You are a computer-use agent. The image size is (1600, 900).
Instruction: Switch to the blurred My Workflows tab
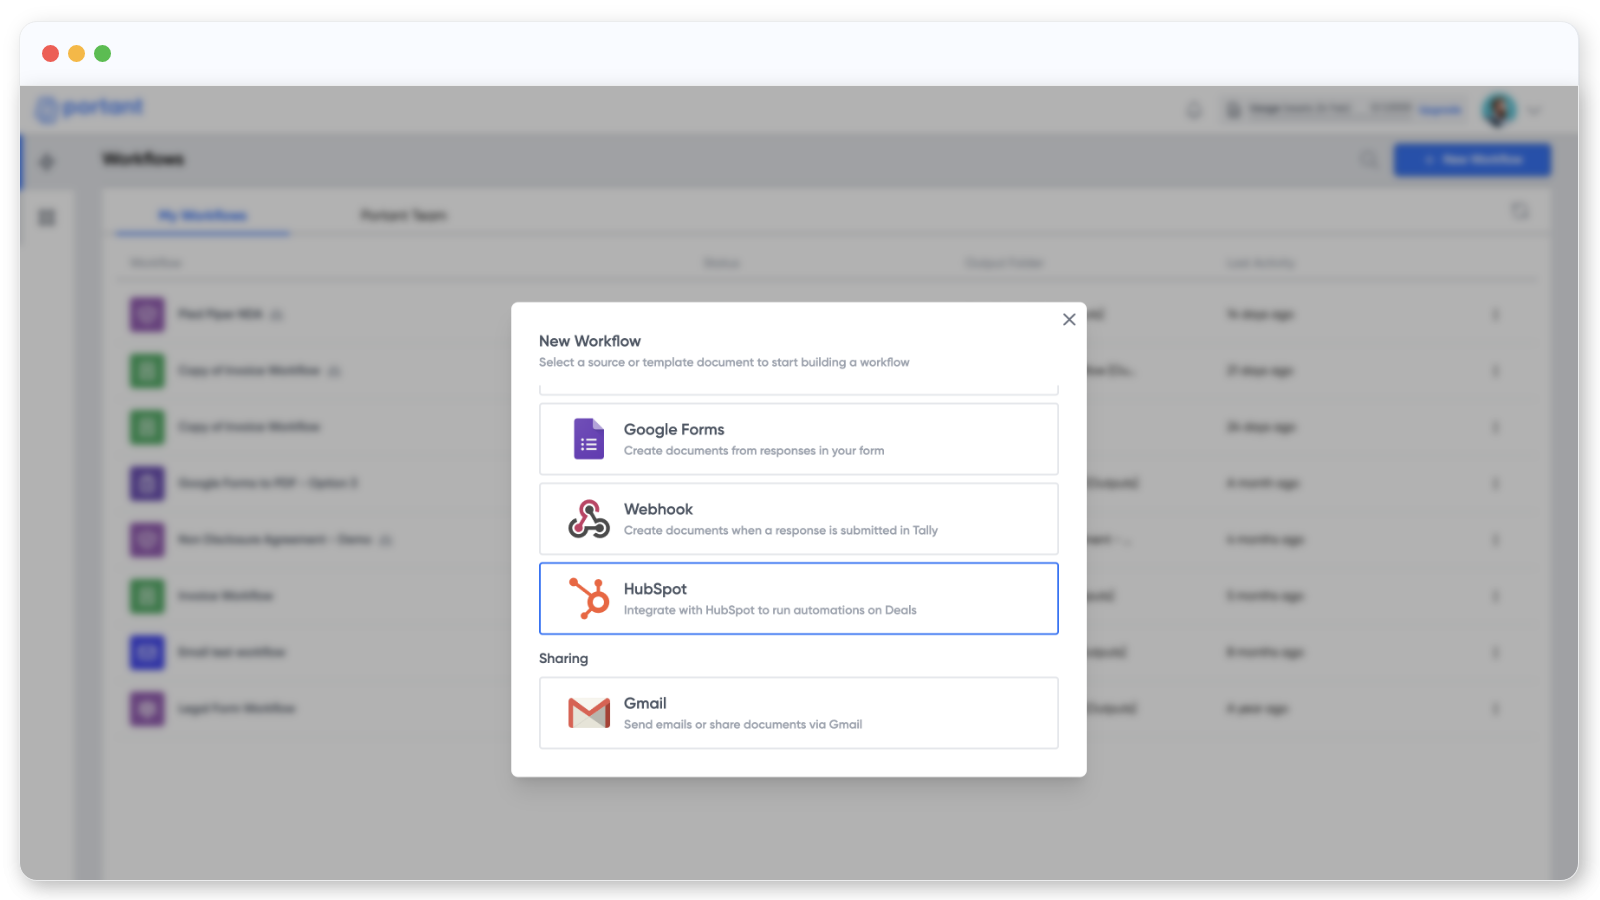click(x=203, y=215)
